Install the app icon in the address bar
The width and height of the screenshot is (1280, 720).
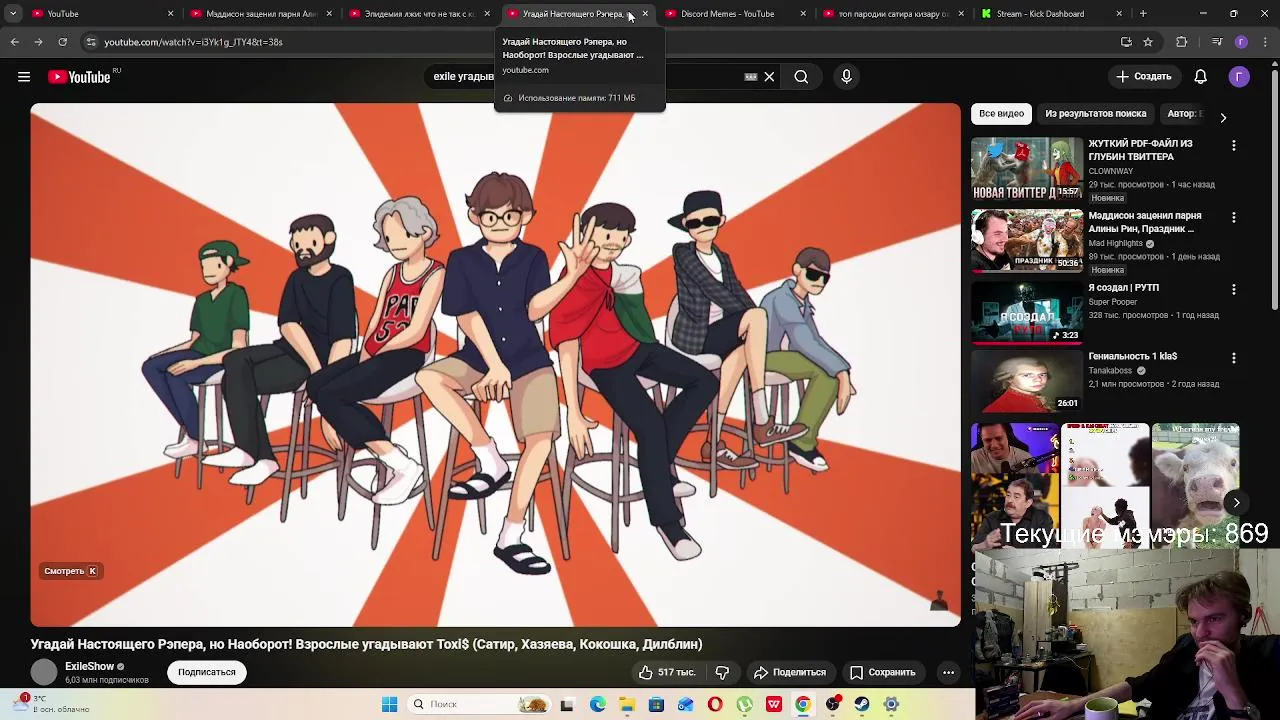[x=1126, y=42]
